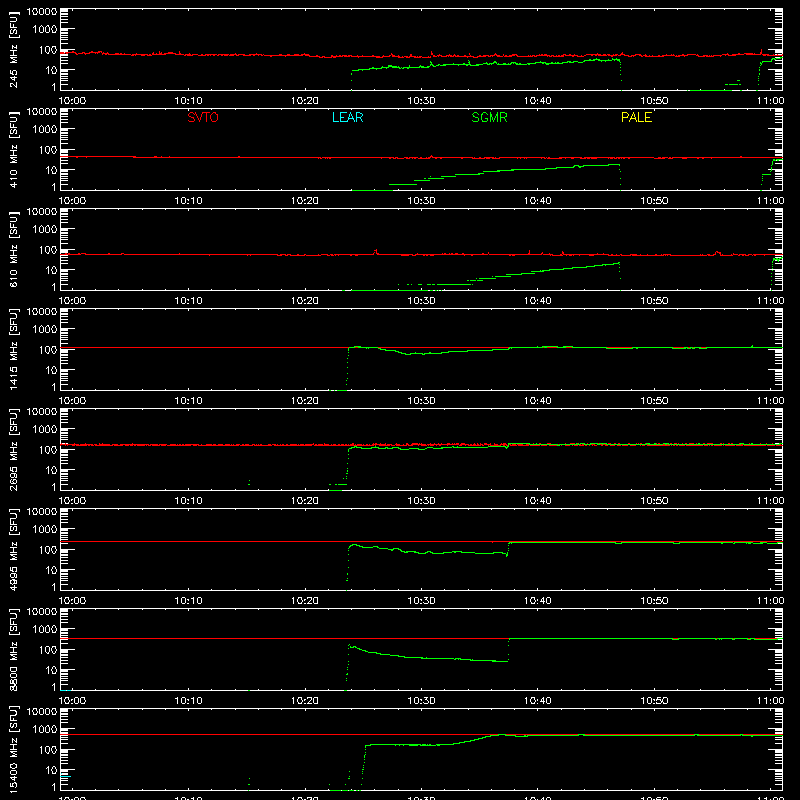Click 10:30 label beneath the 8800 MHz panel
Image resolution: width=800 pixels, height=800 pixels.
pyautogui.click(x=421, y=701)
